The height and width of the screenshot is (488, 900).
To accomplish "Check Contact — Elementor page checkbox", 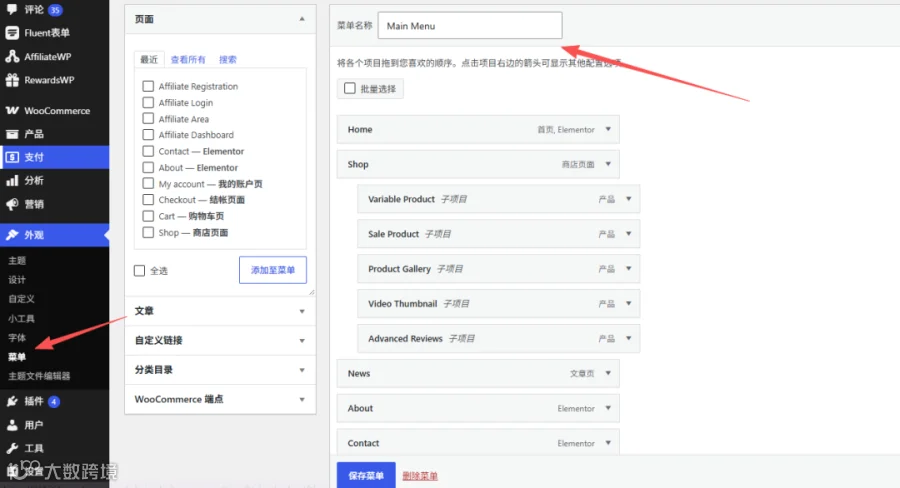I will point(148,151).
